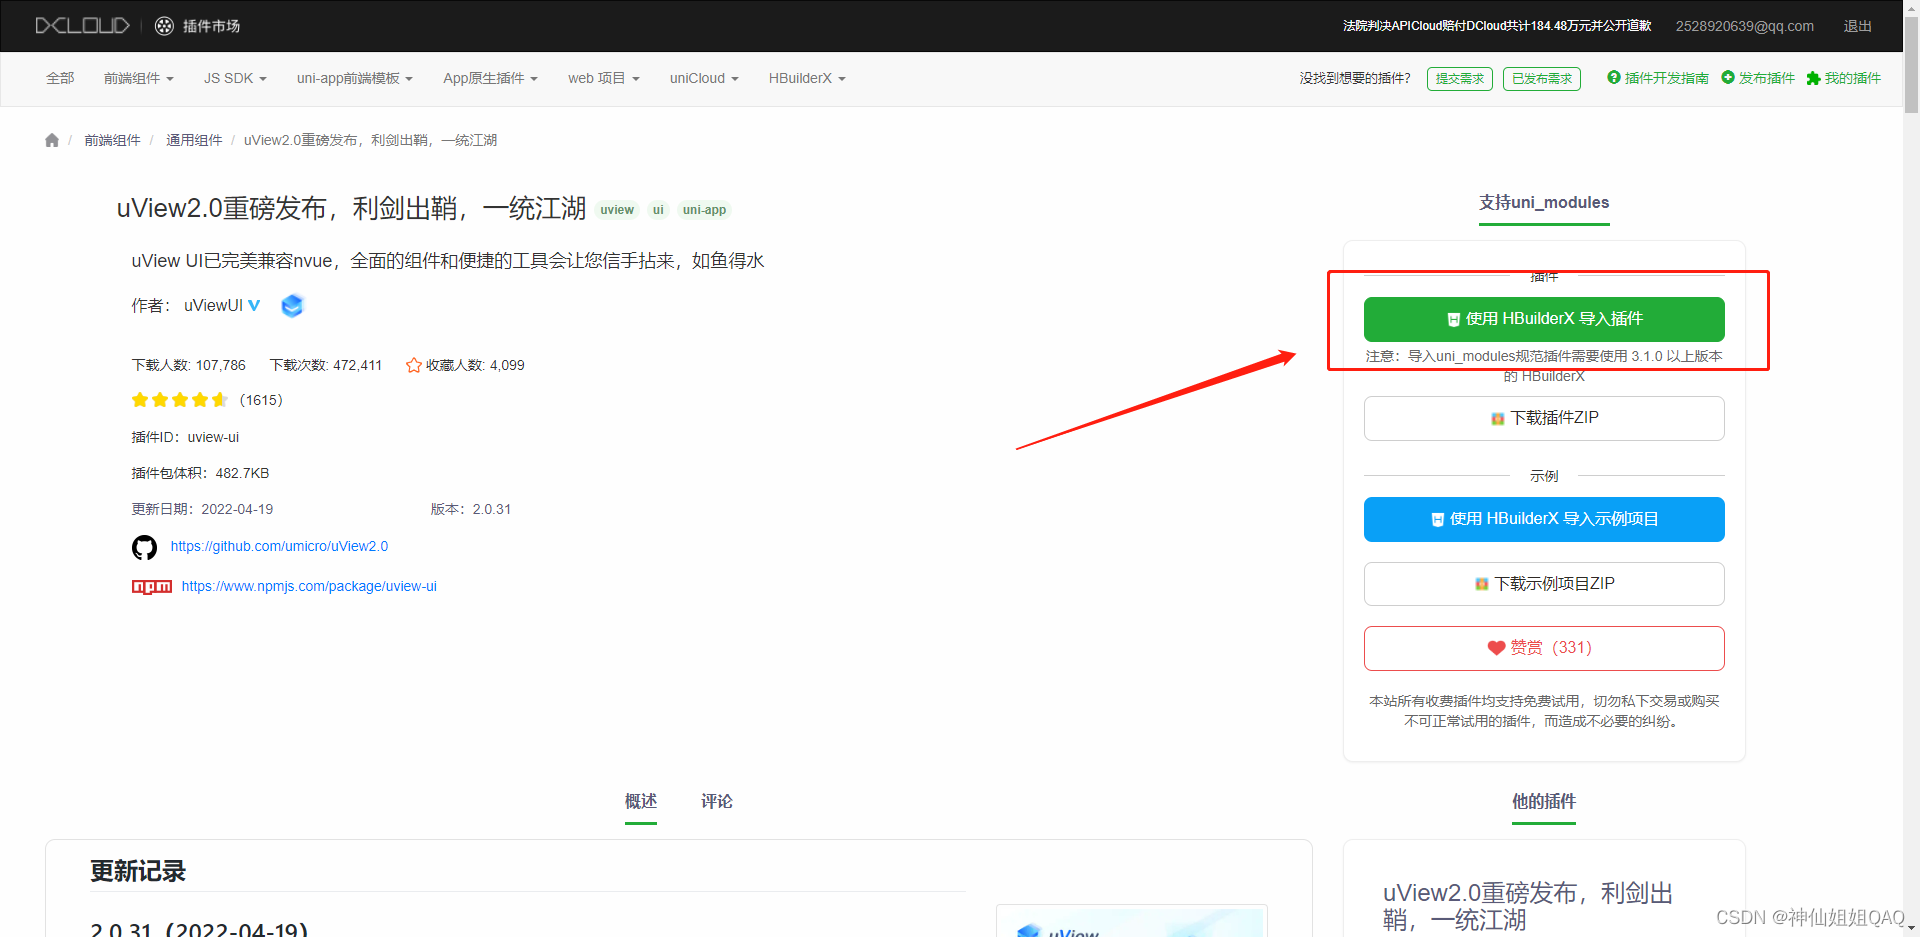
Task: Expand JS SDK dropdown
Action: pyautogui.click(x=235, y=78)
